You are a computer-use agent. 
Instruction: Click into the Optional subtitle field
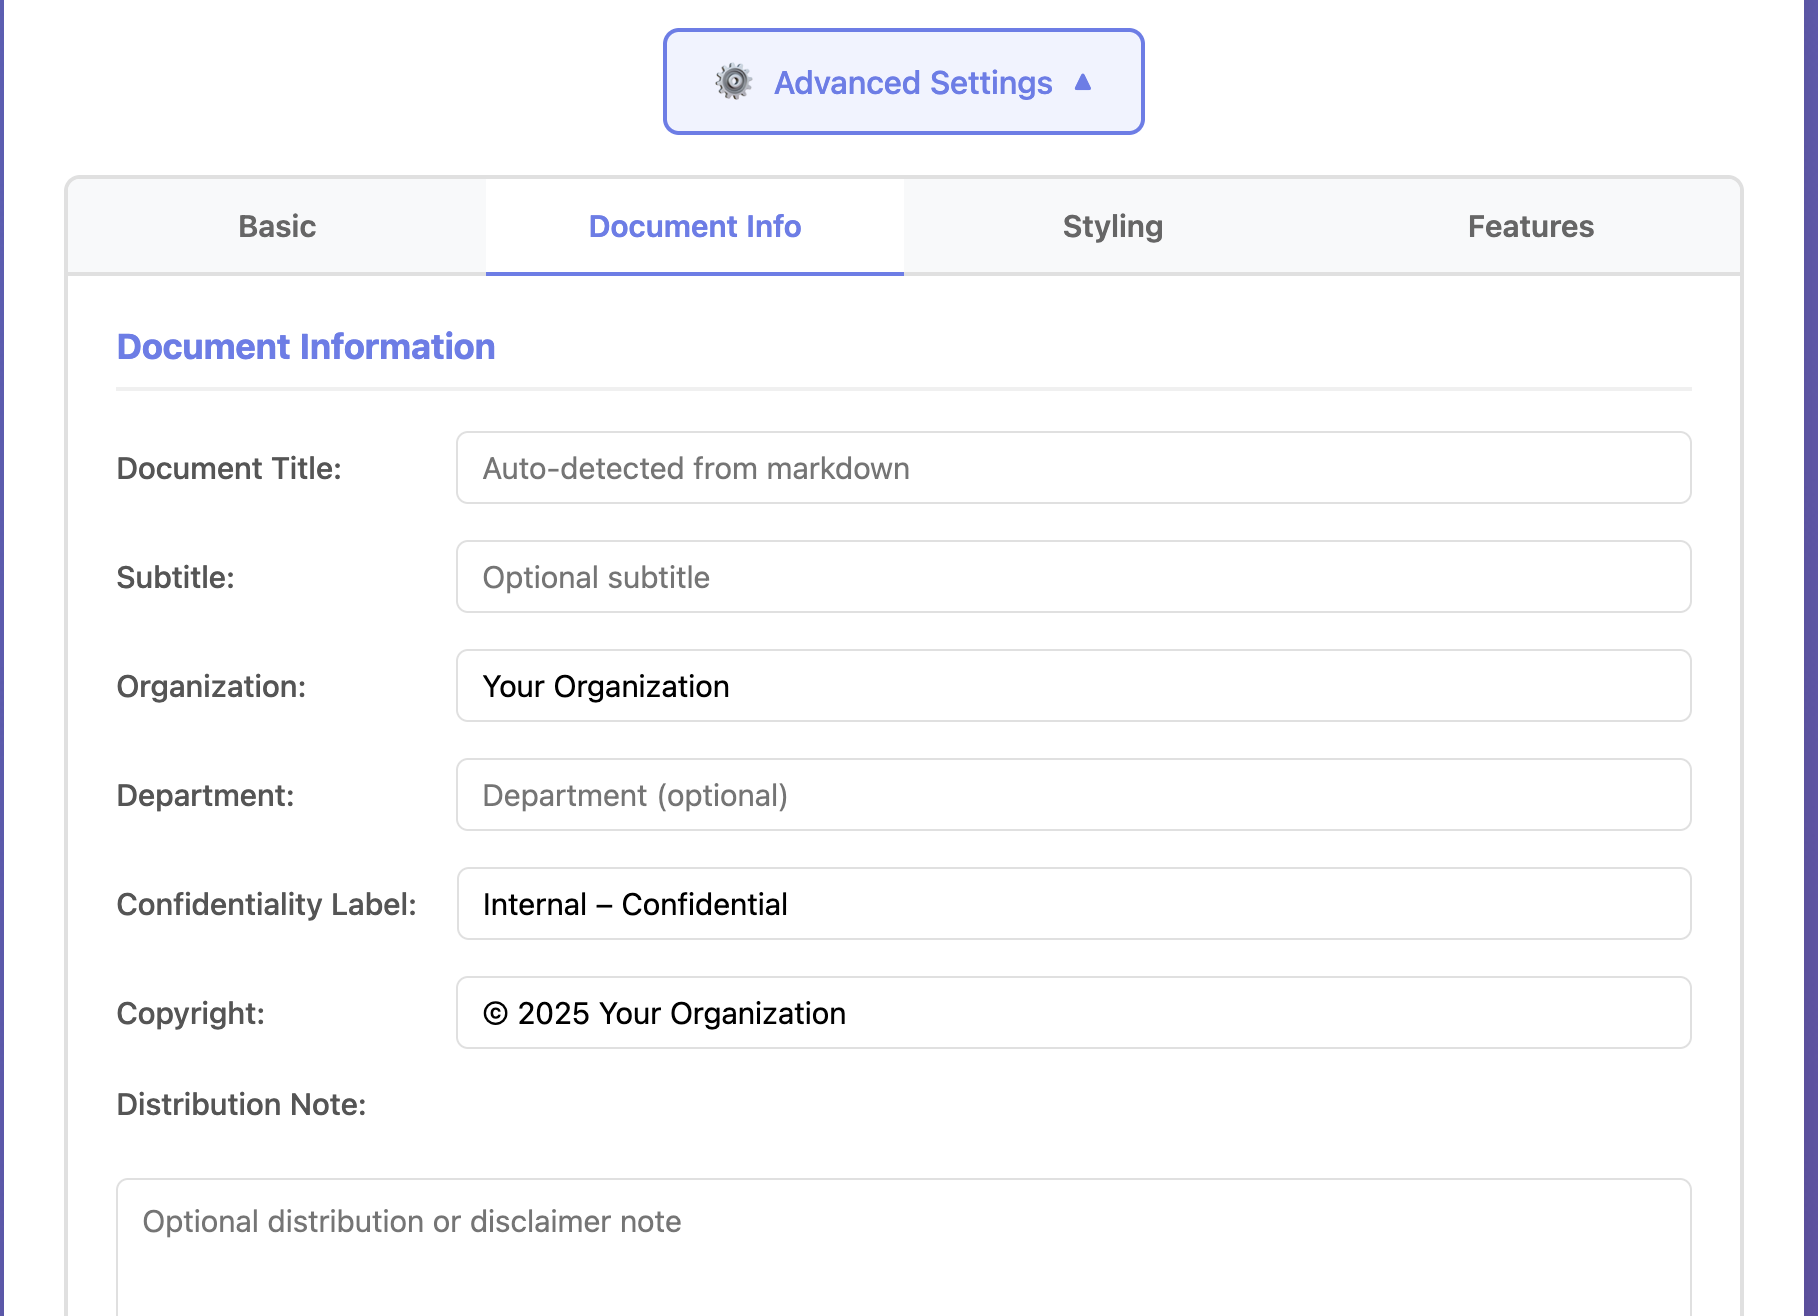tap(1073, 577)
